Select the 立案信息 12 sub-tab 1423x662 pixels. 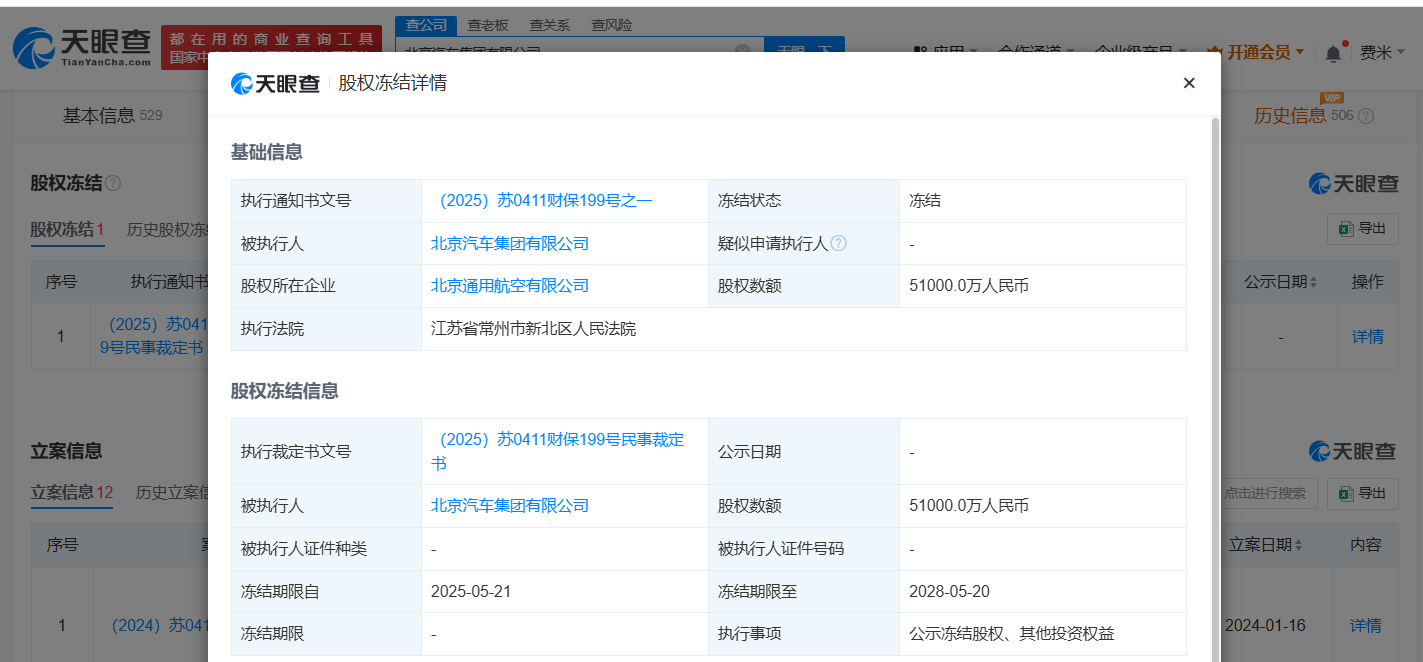click(x=72, y=492)
